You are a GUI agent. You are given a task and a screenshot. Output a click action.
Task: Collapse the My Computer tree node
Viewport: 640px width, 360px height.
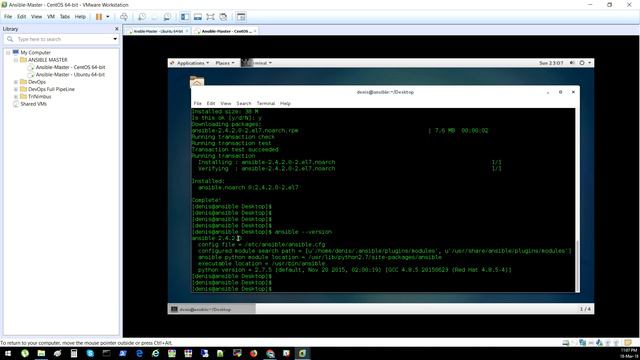[8, 53]
